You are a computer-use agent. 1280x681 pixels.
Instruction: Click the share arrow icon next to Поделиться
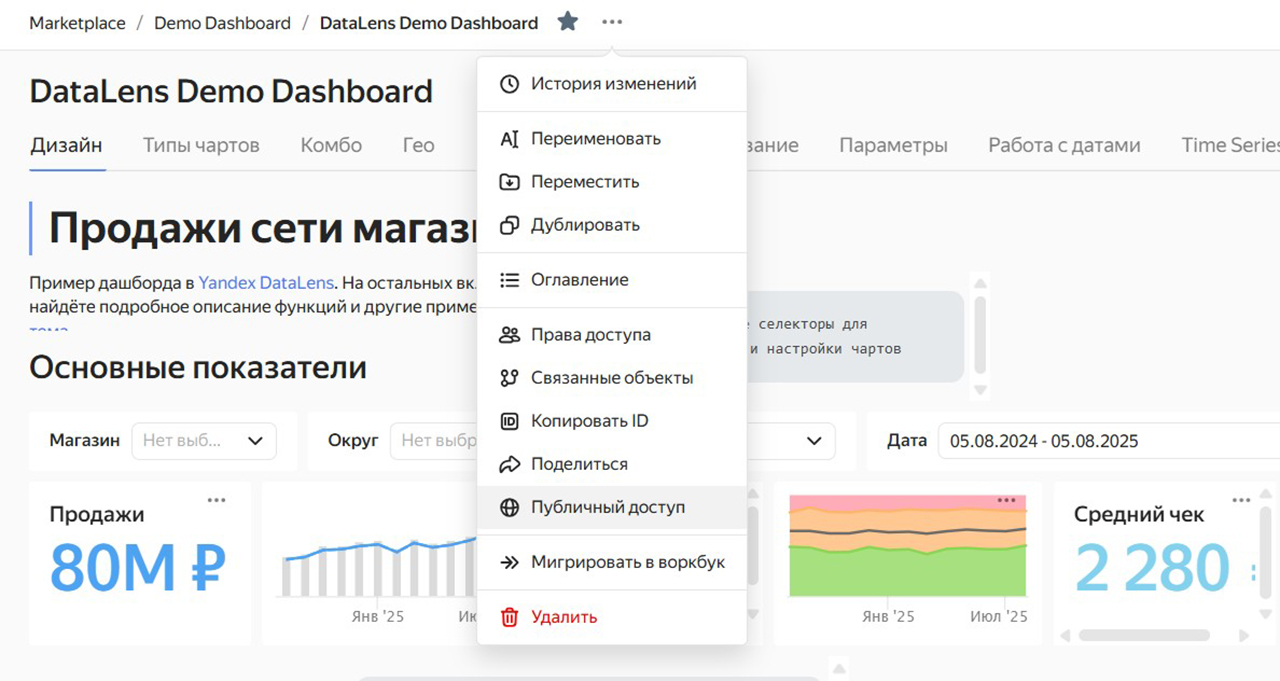point(510,464)
